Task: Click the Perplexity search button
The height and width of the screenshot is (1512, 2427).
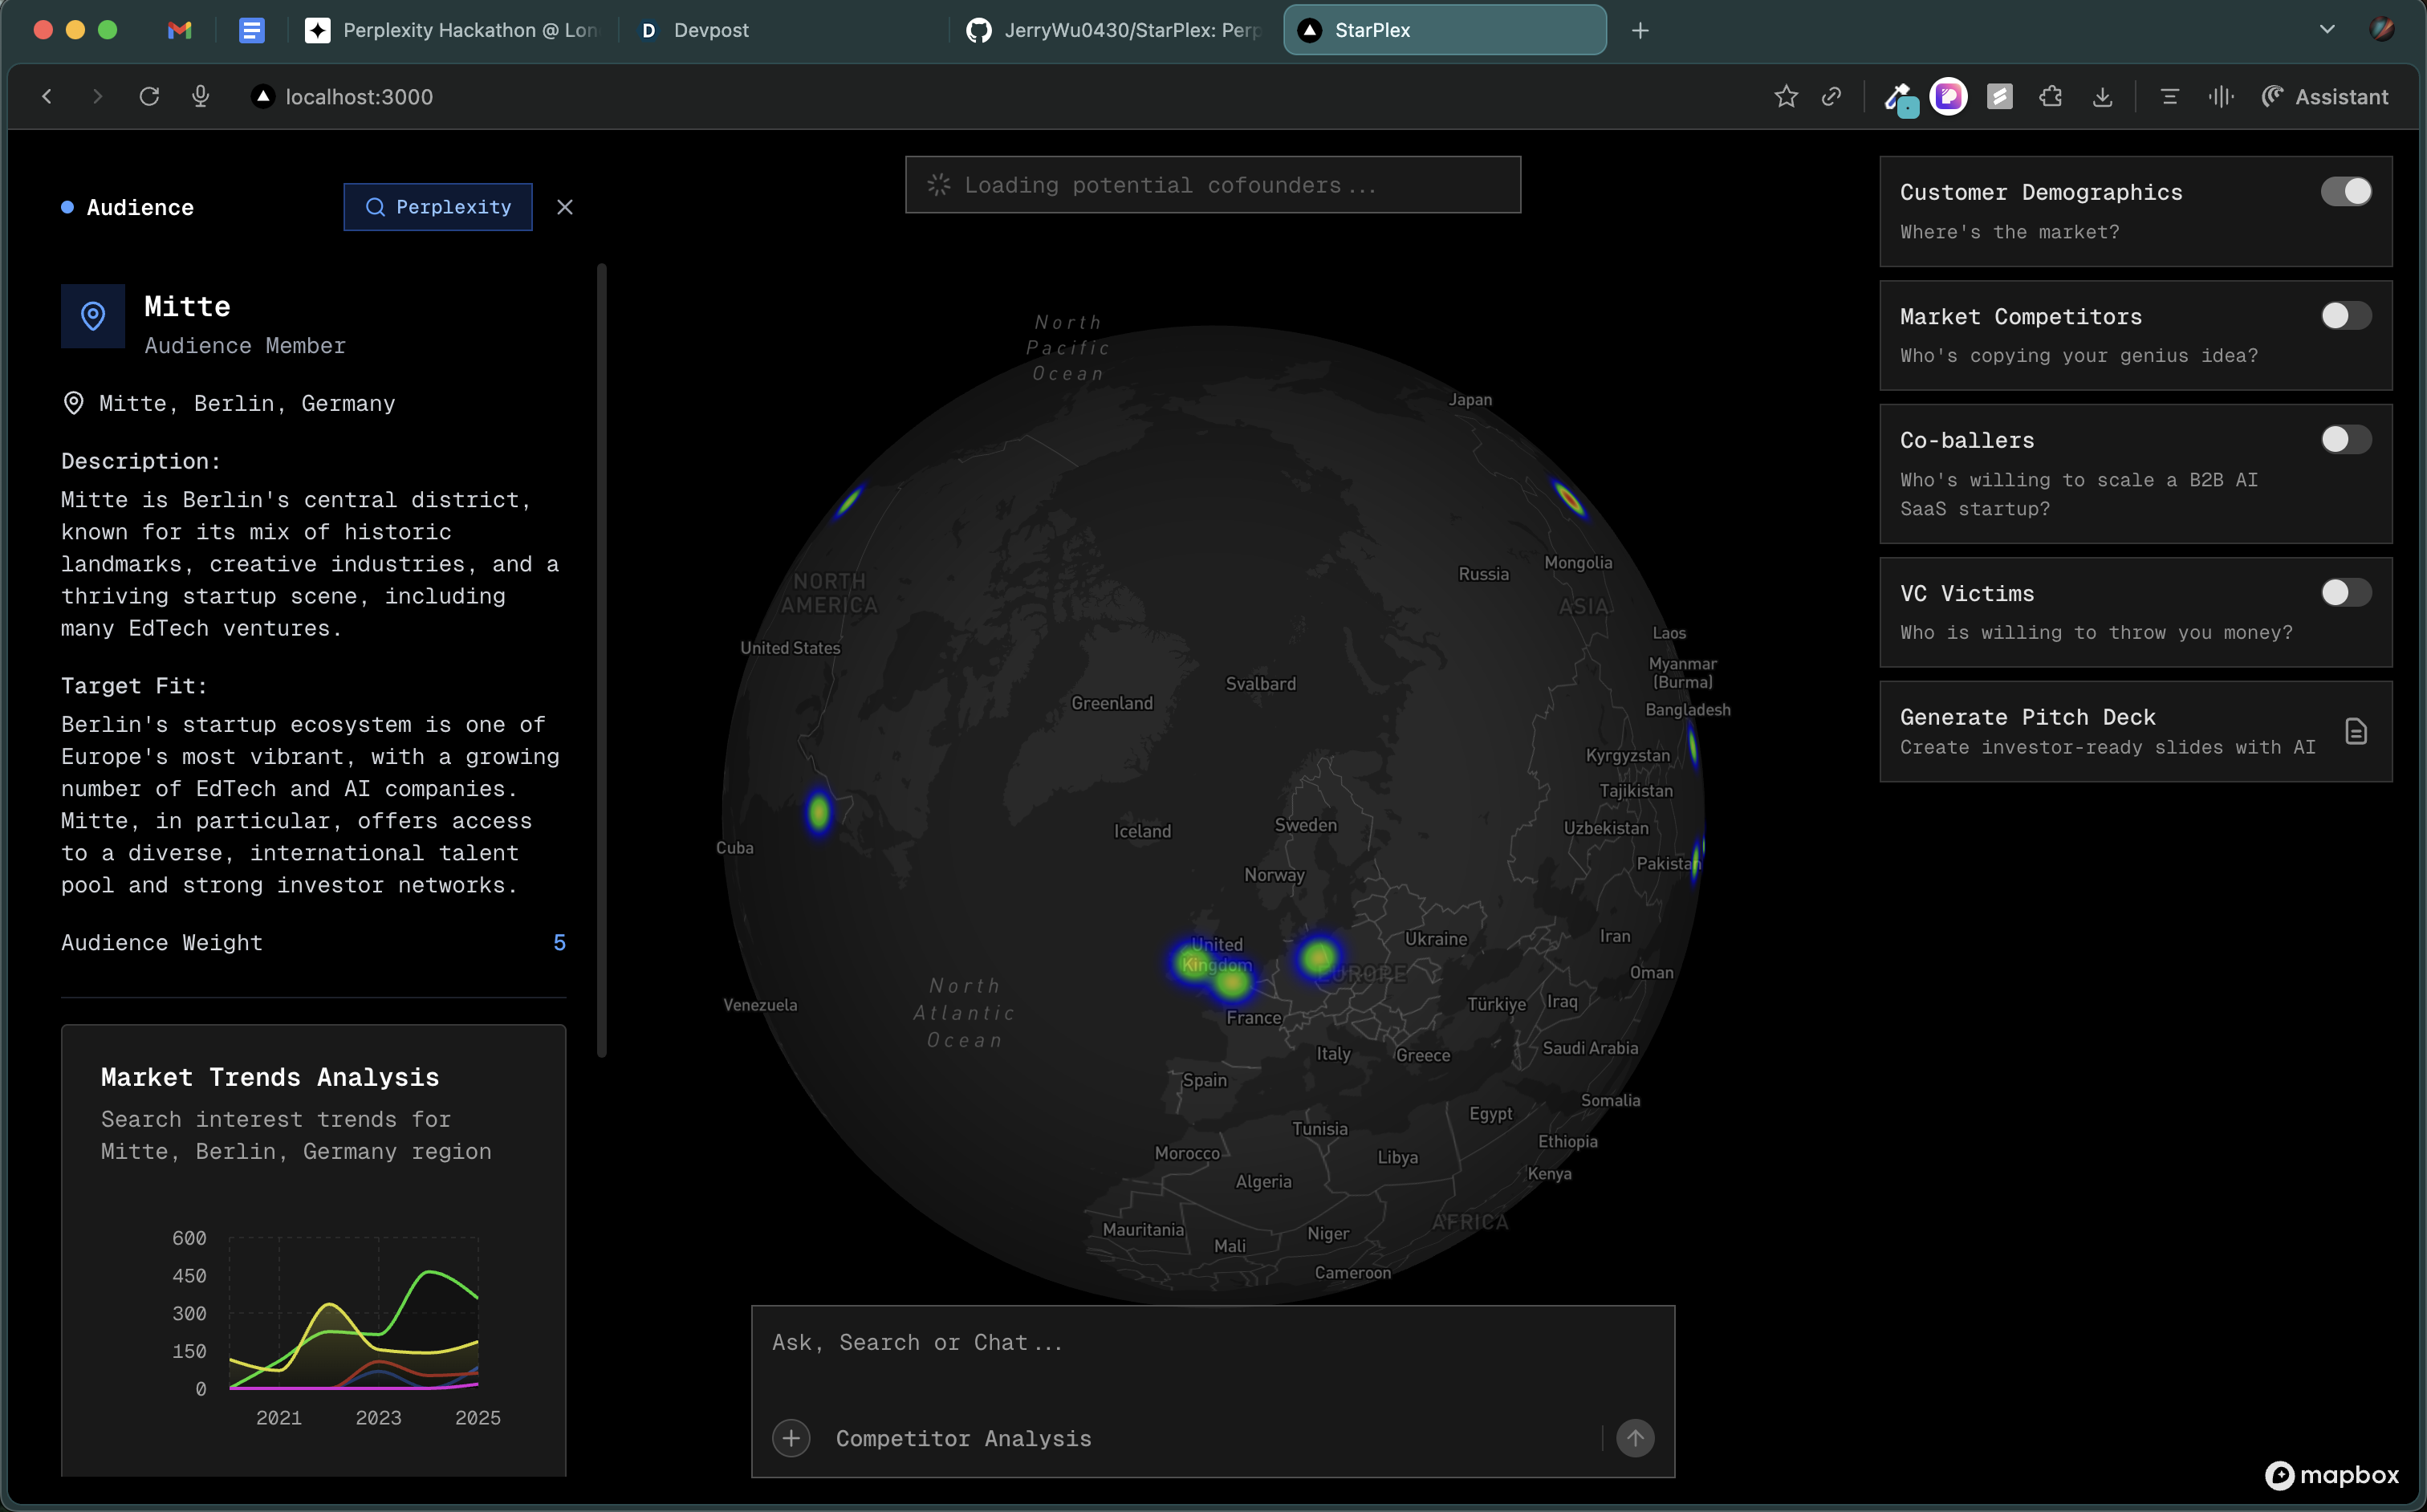Action: click(x=438, y=207)
